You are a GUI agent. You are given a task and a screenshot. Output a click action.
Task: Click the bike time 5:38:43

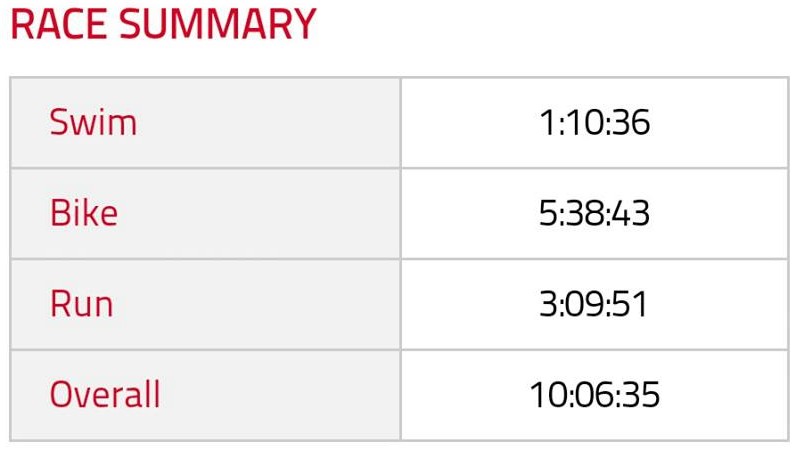pyautogui.click(x=594, y=214)
